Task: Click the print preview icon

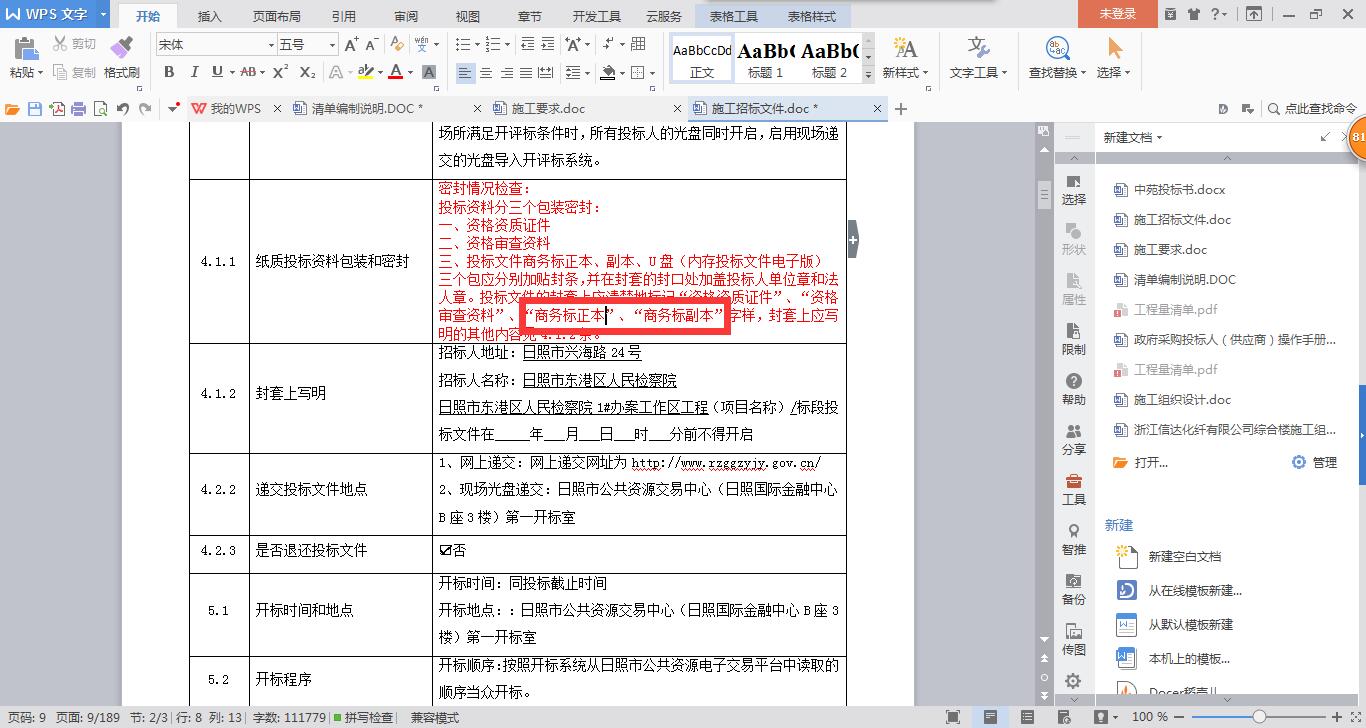Action: [100, 109]
